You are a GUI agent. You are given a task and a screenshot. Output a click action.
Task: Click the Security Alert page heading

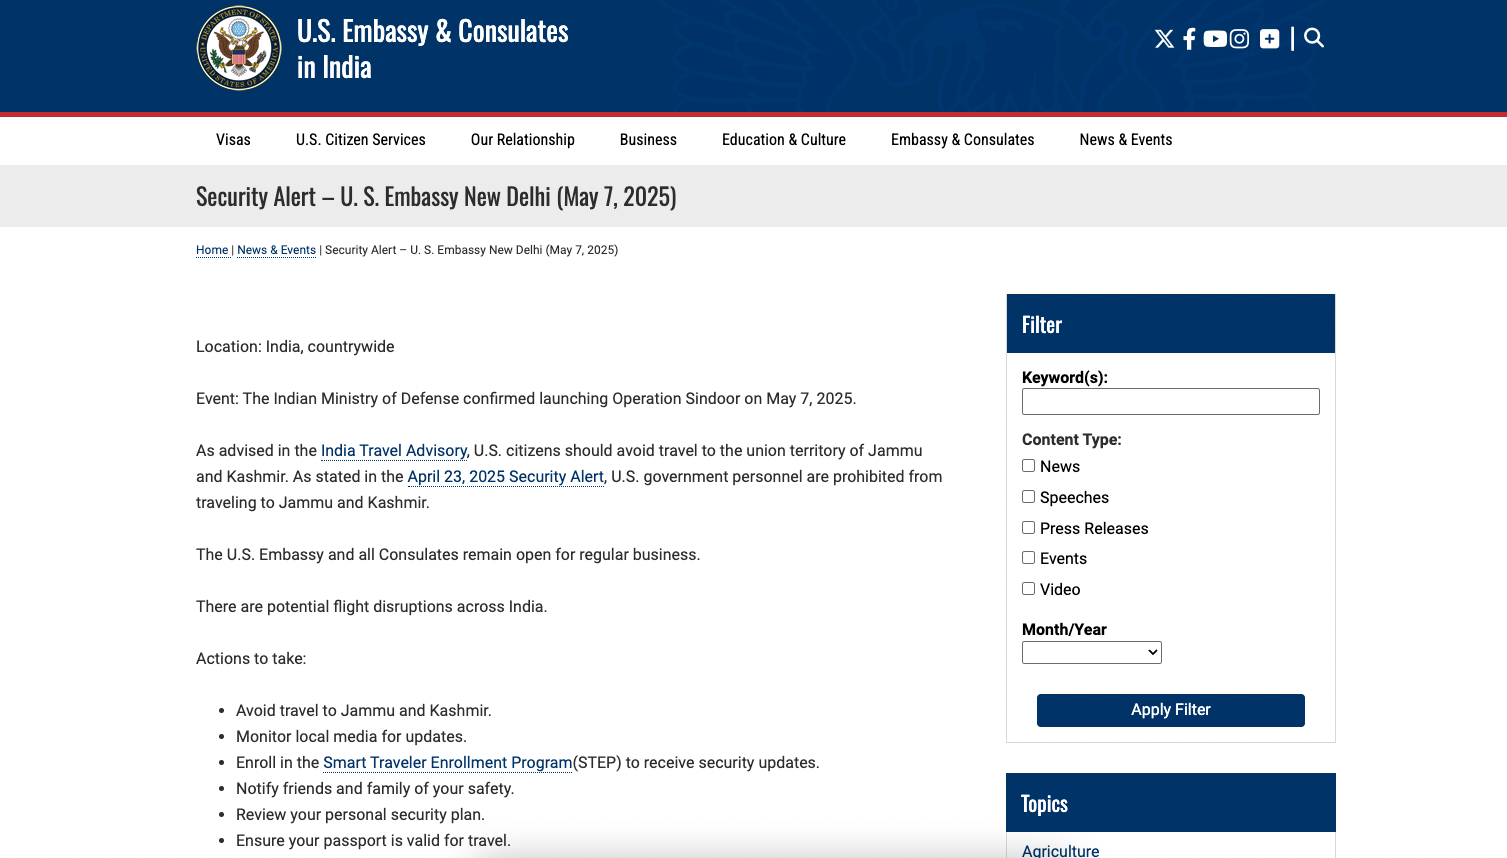pos(436,197)
